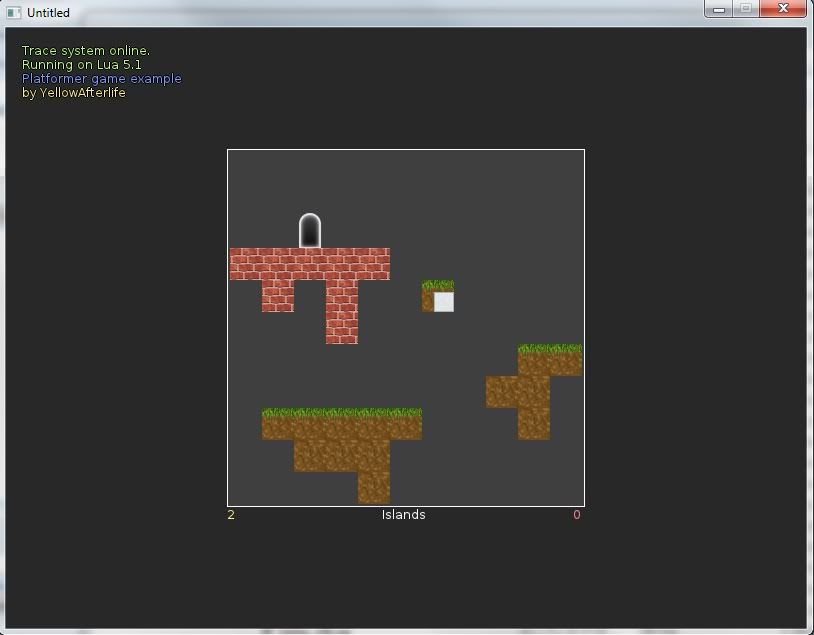
Task: Click the 'Trace system online.' text
Action: (x=86, y=50)
